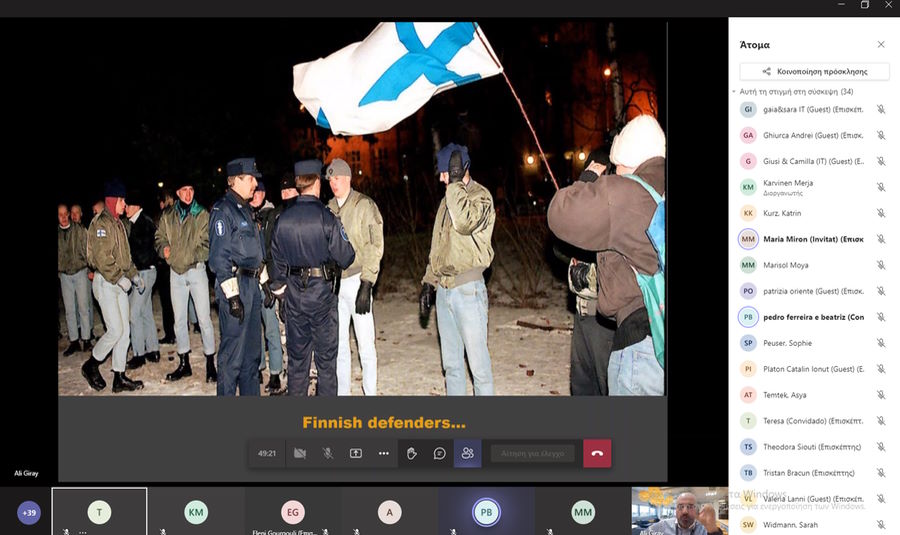Unmute the microphone in the call toolbar
900x535 pixels.
pyautogui.click(x=327, y=453)
